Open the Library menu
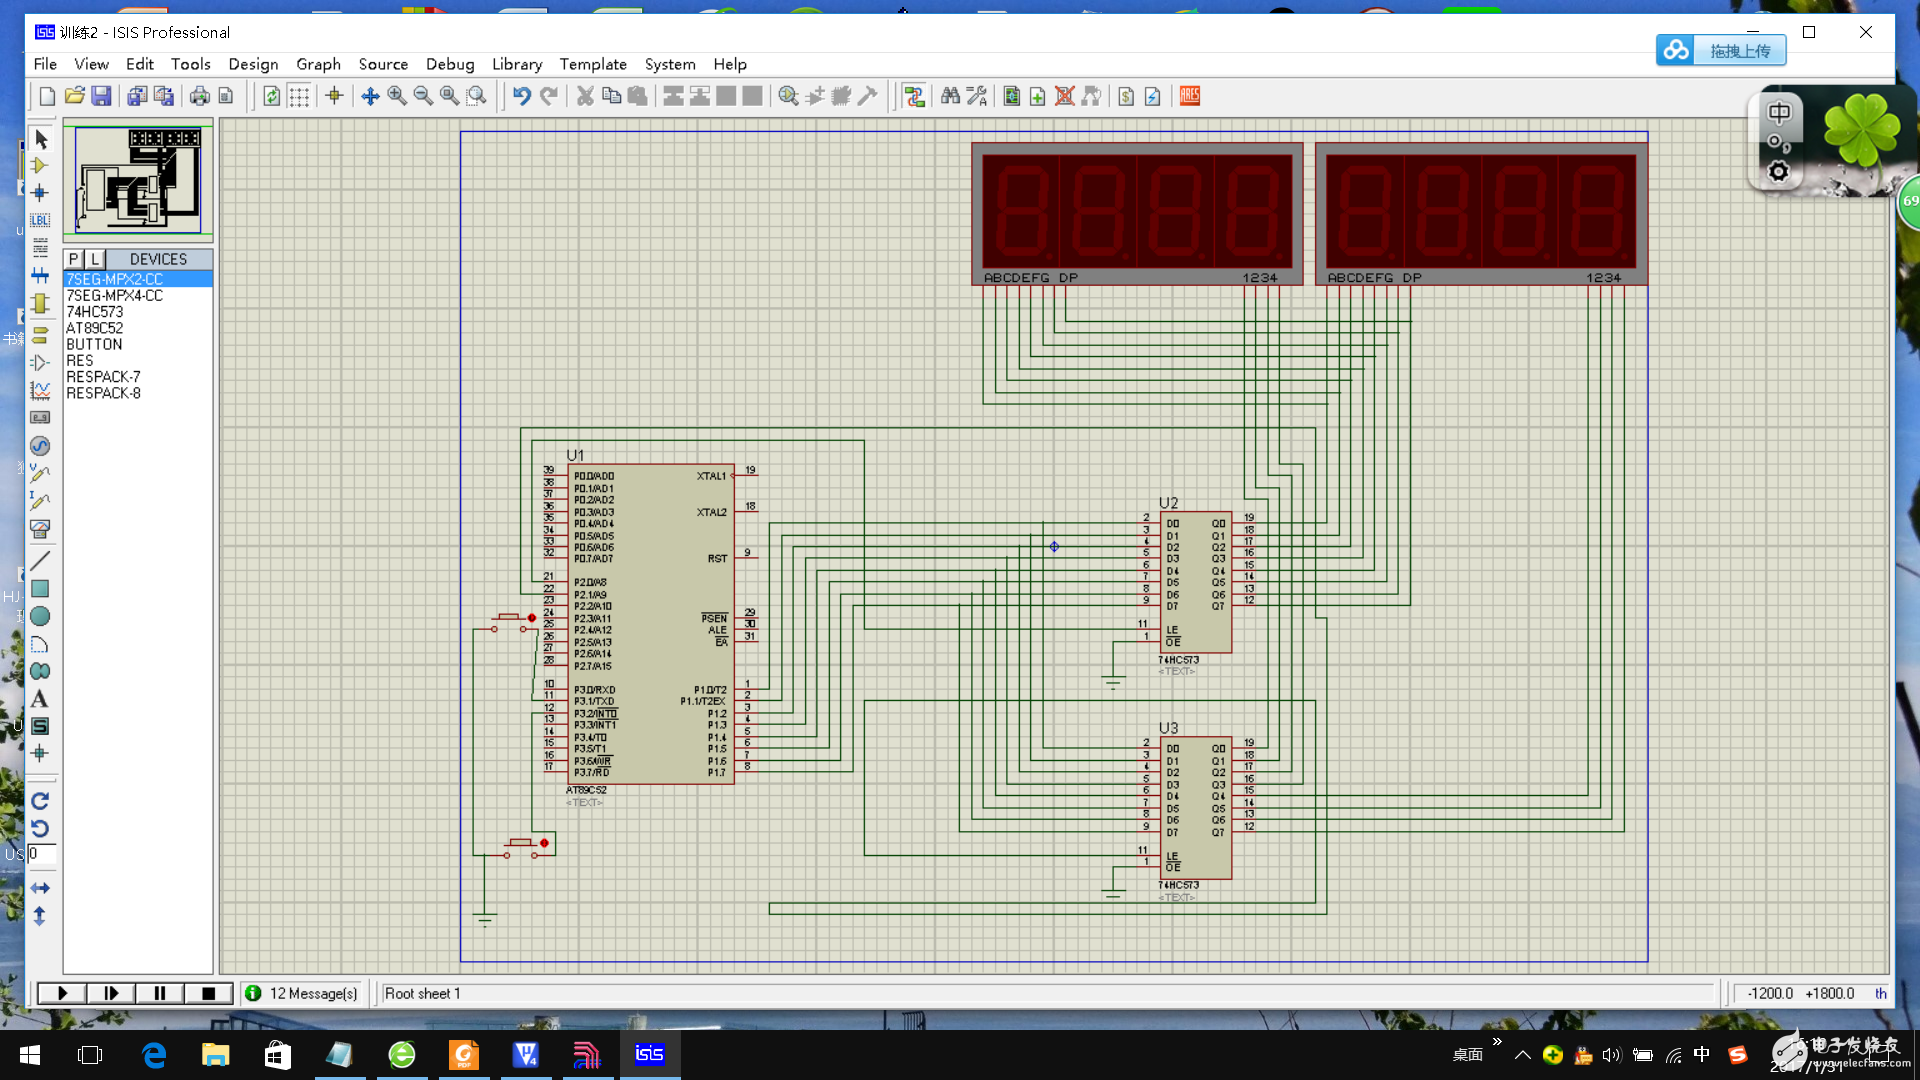The image size is (1920, 1080). click(x=516, y=64)
